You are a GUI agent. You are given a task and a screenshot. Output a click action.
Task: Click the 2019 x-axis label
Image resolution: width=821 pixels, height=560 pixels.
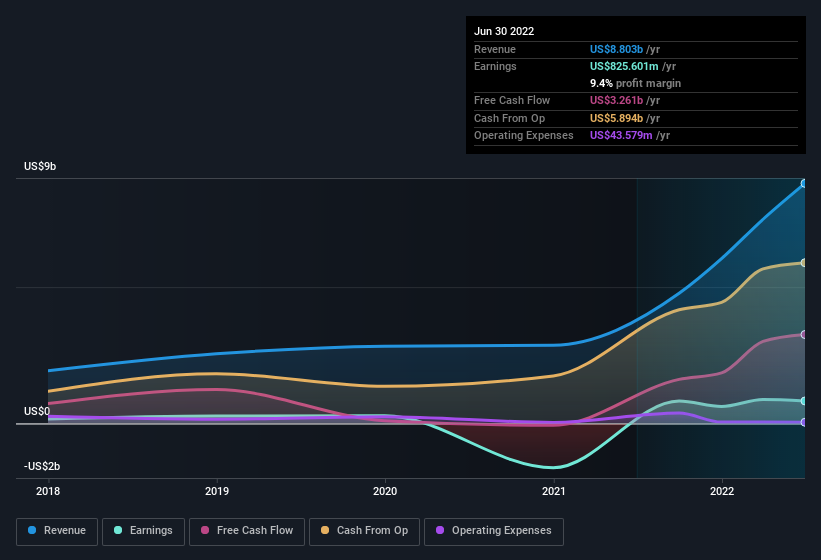coord(217,491)
